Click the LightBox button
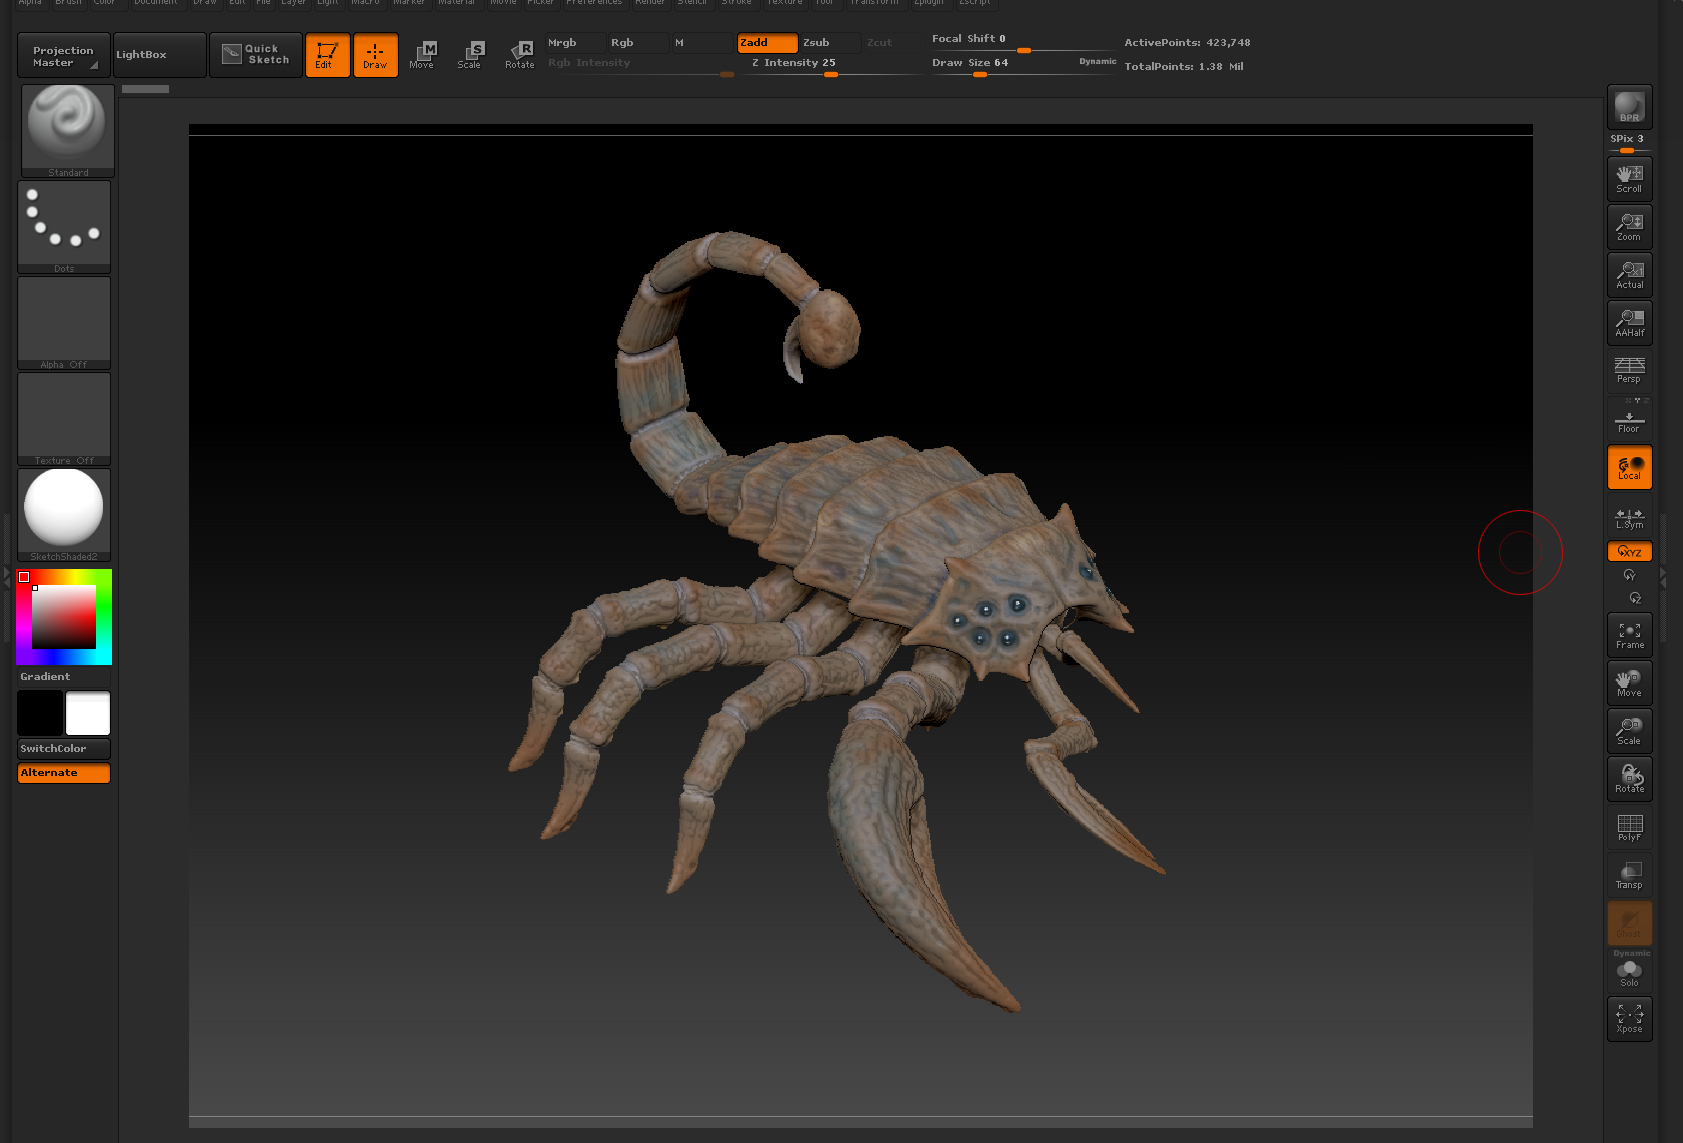1683x1143 pixels. click(158, 54)
